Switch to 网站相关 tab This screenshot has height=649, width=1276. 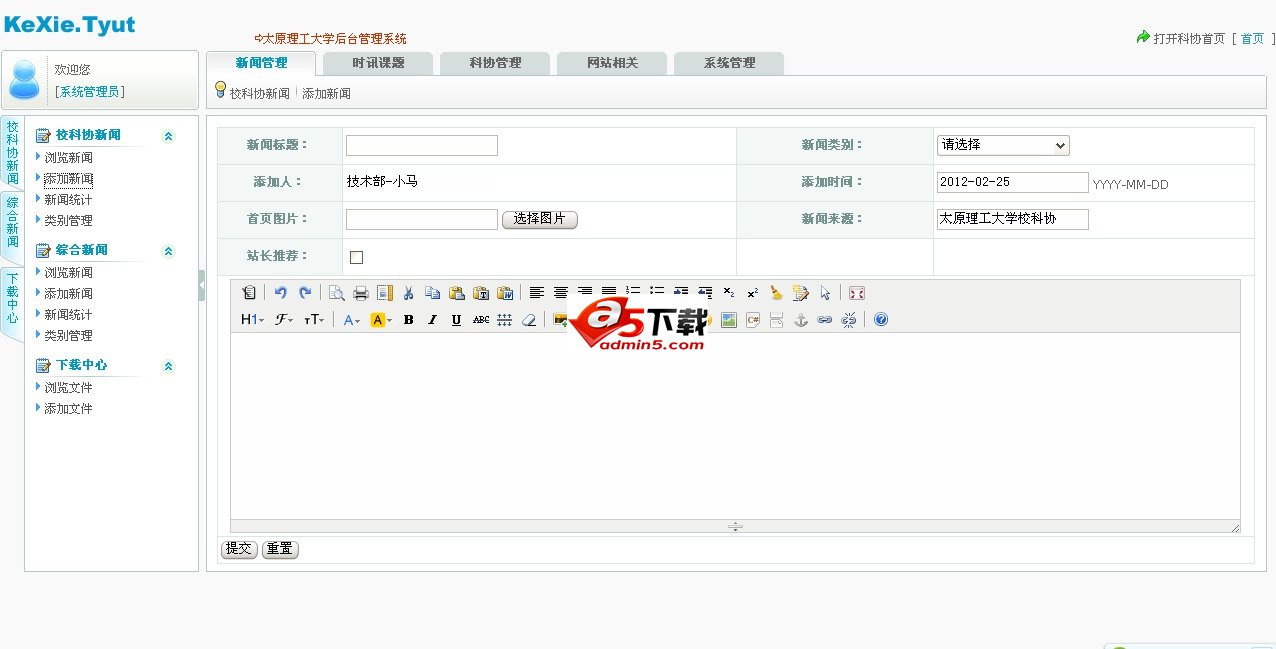612,63
